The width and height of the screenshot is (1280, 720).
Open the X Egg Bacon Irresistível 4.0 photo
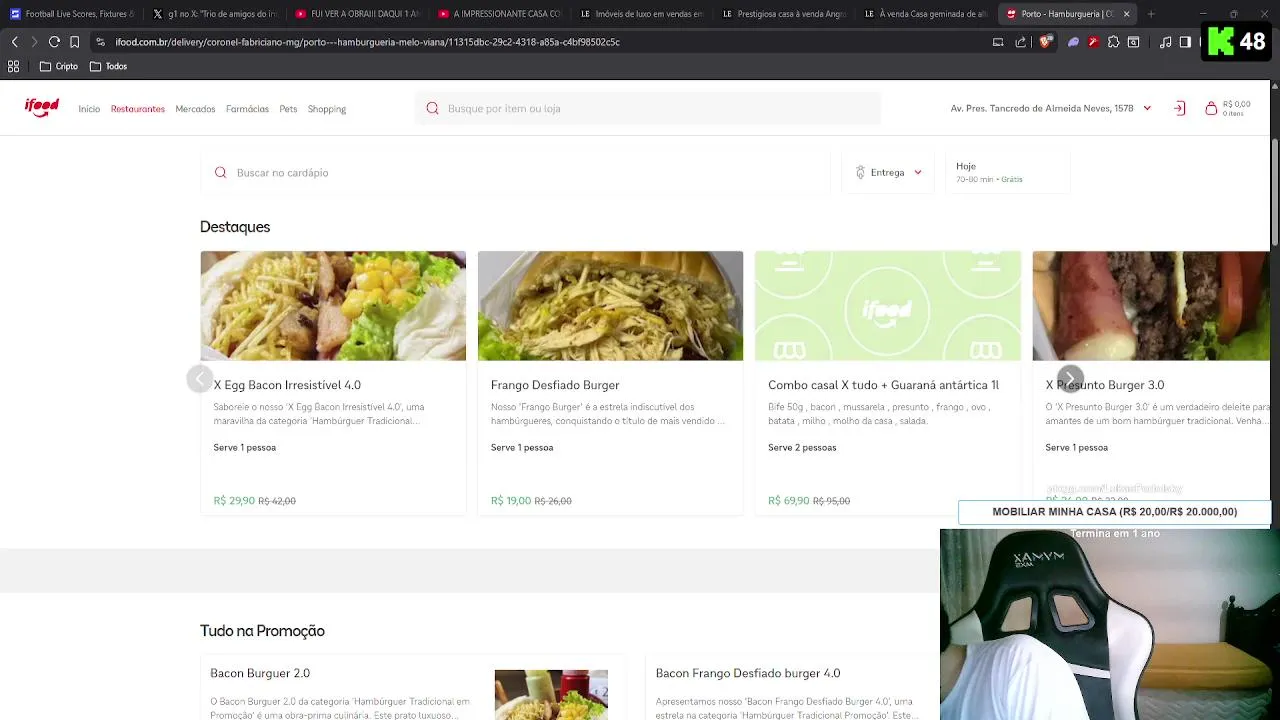(333, 306)
